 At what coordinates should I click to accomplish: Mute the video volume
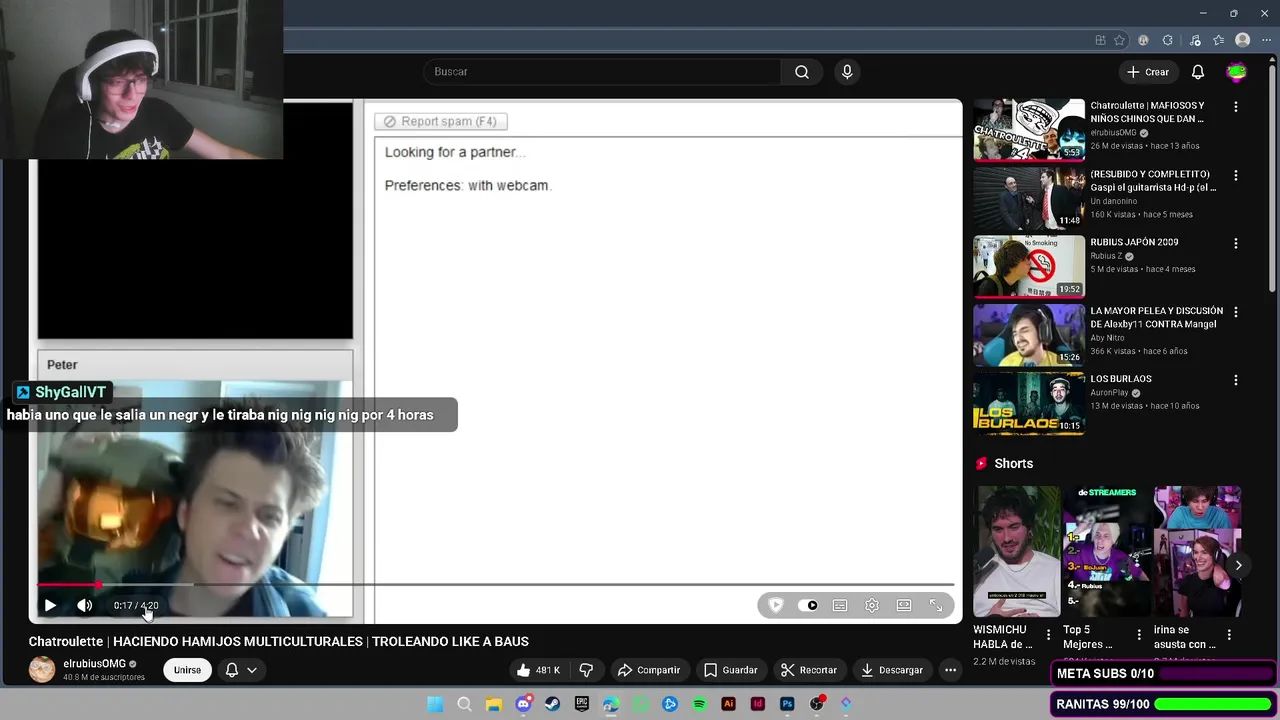[85, 605]
